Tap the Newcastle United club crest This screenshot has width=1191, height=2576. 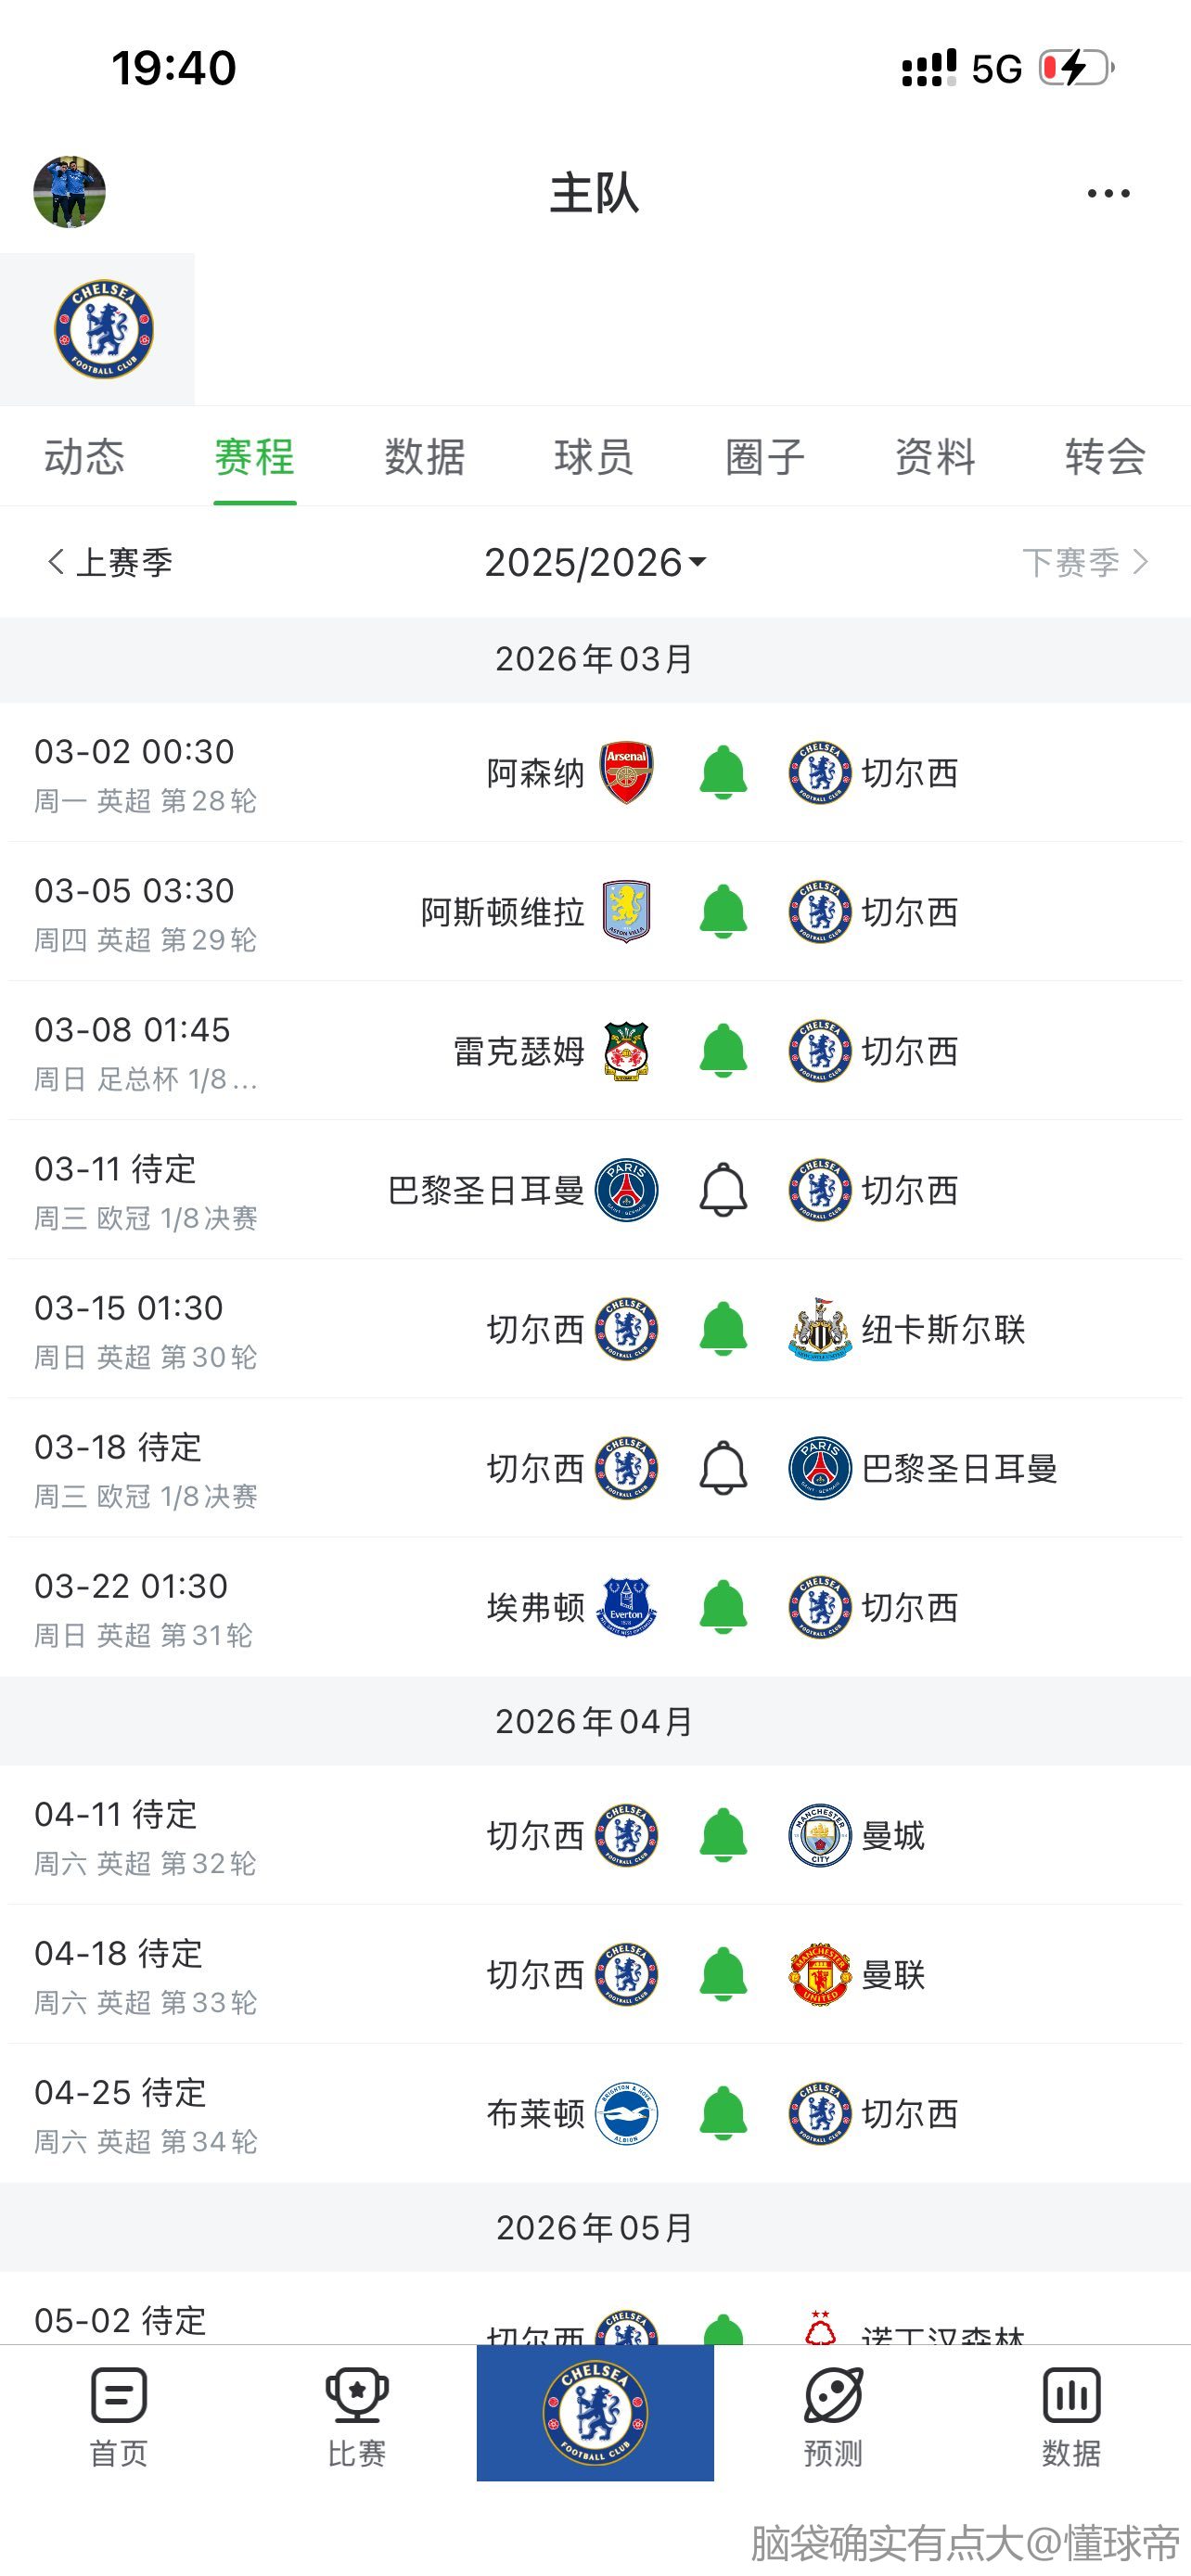820,1329
